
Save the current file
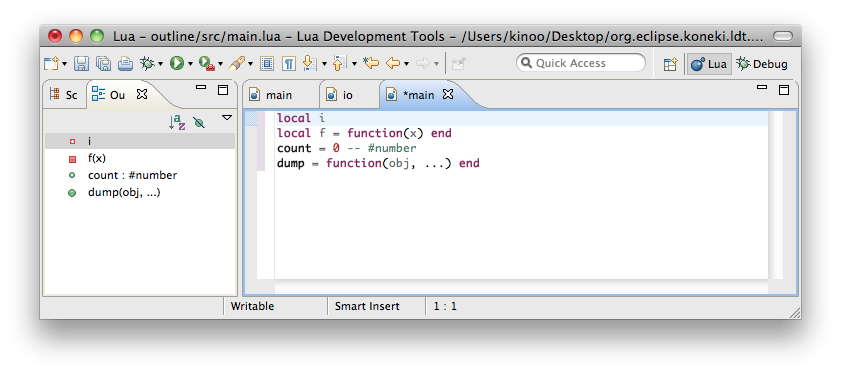click(81, 63)
